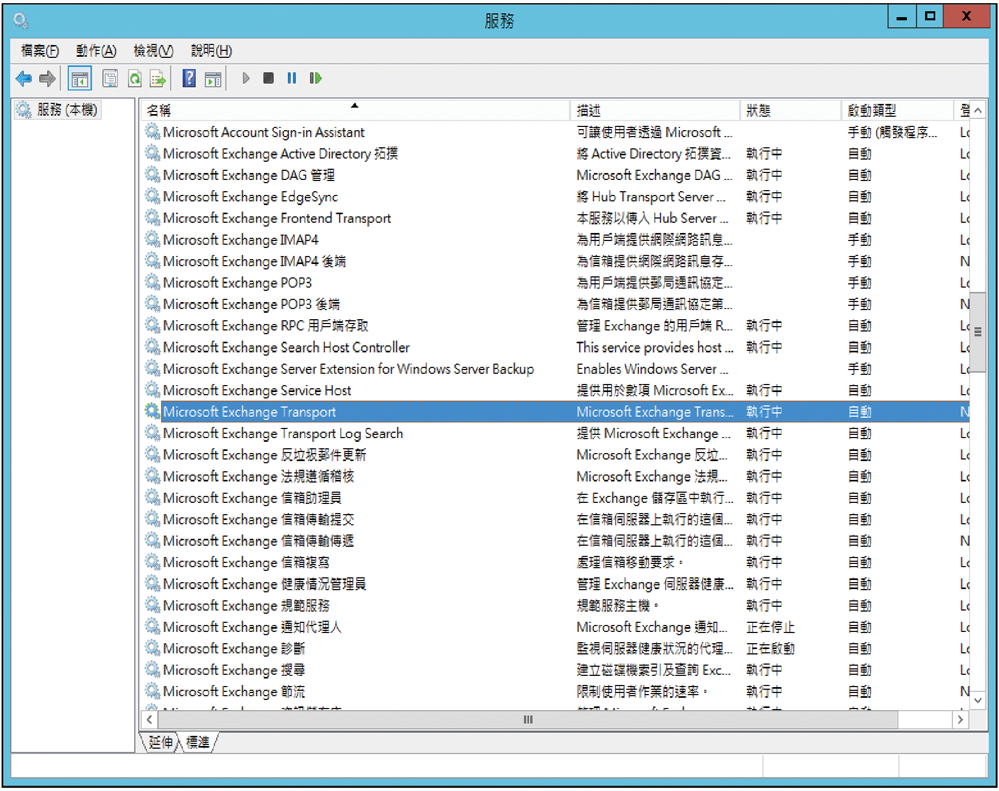Click gear icon next to Microsoft Exchange 節流

point(152,691)
